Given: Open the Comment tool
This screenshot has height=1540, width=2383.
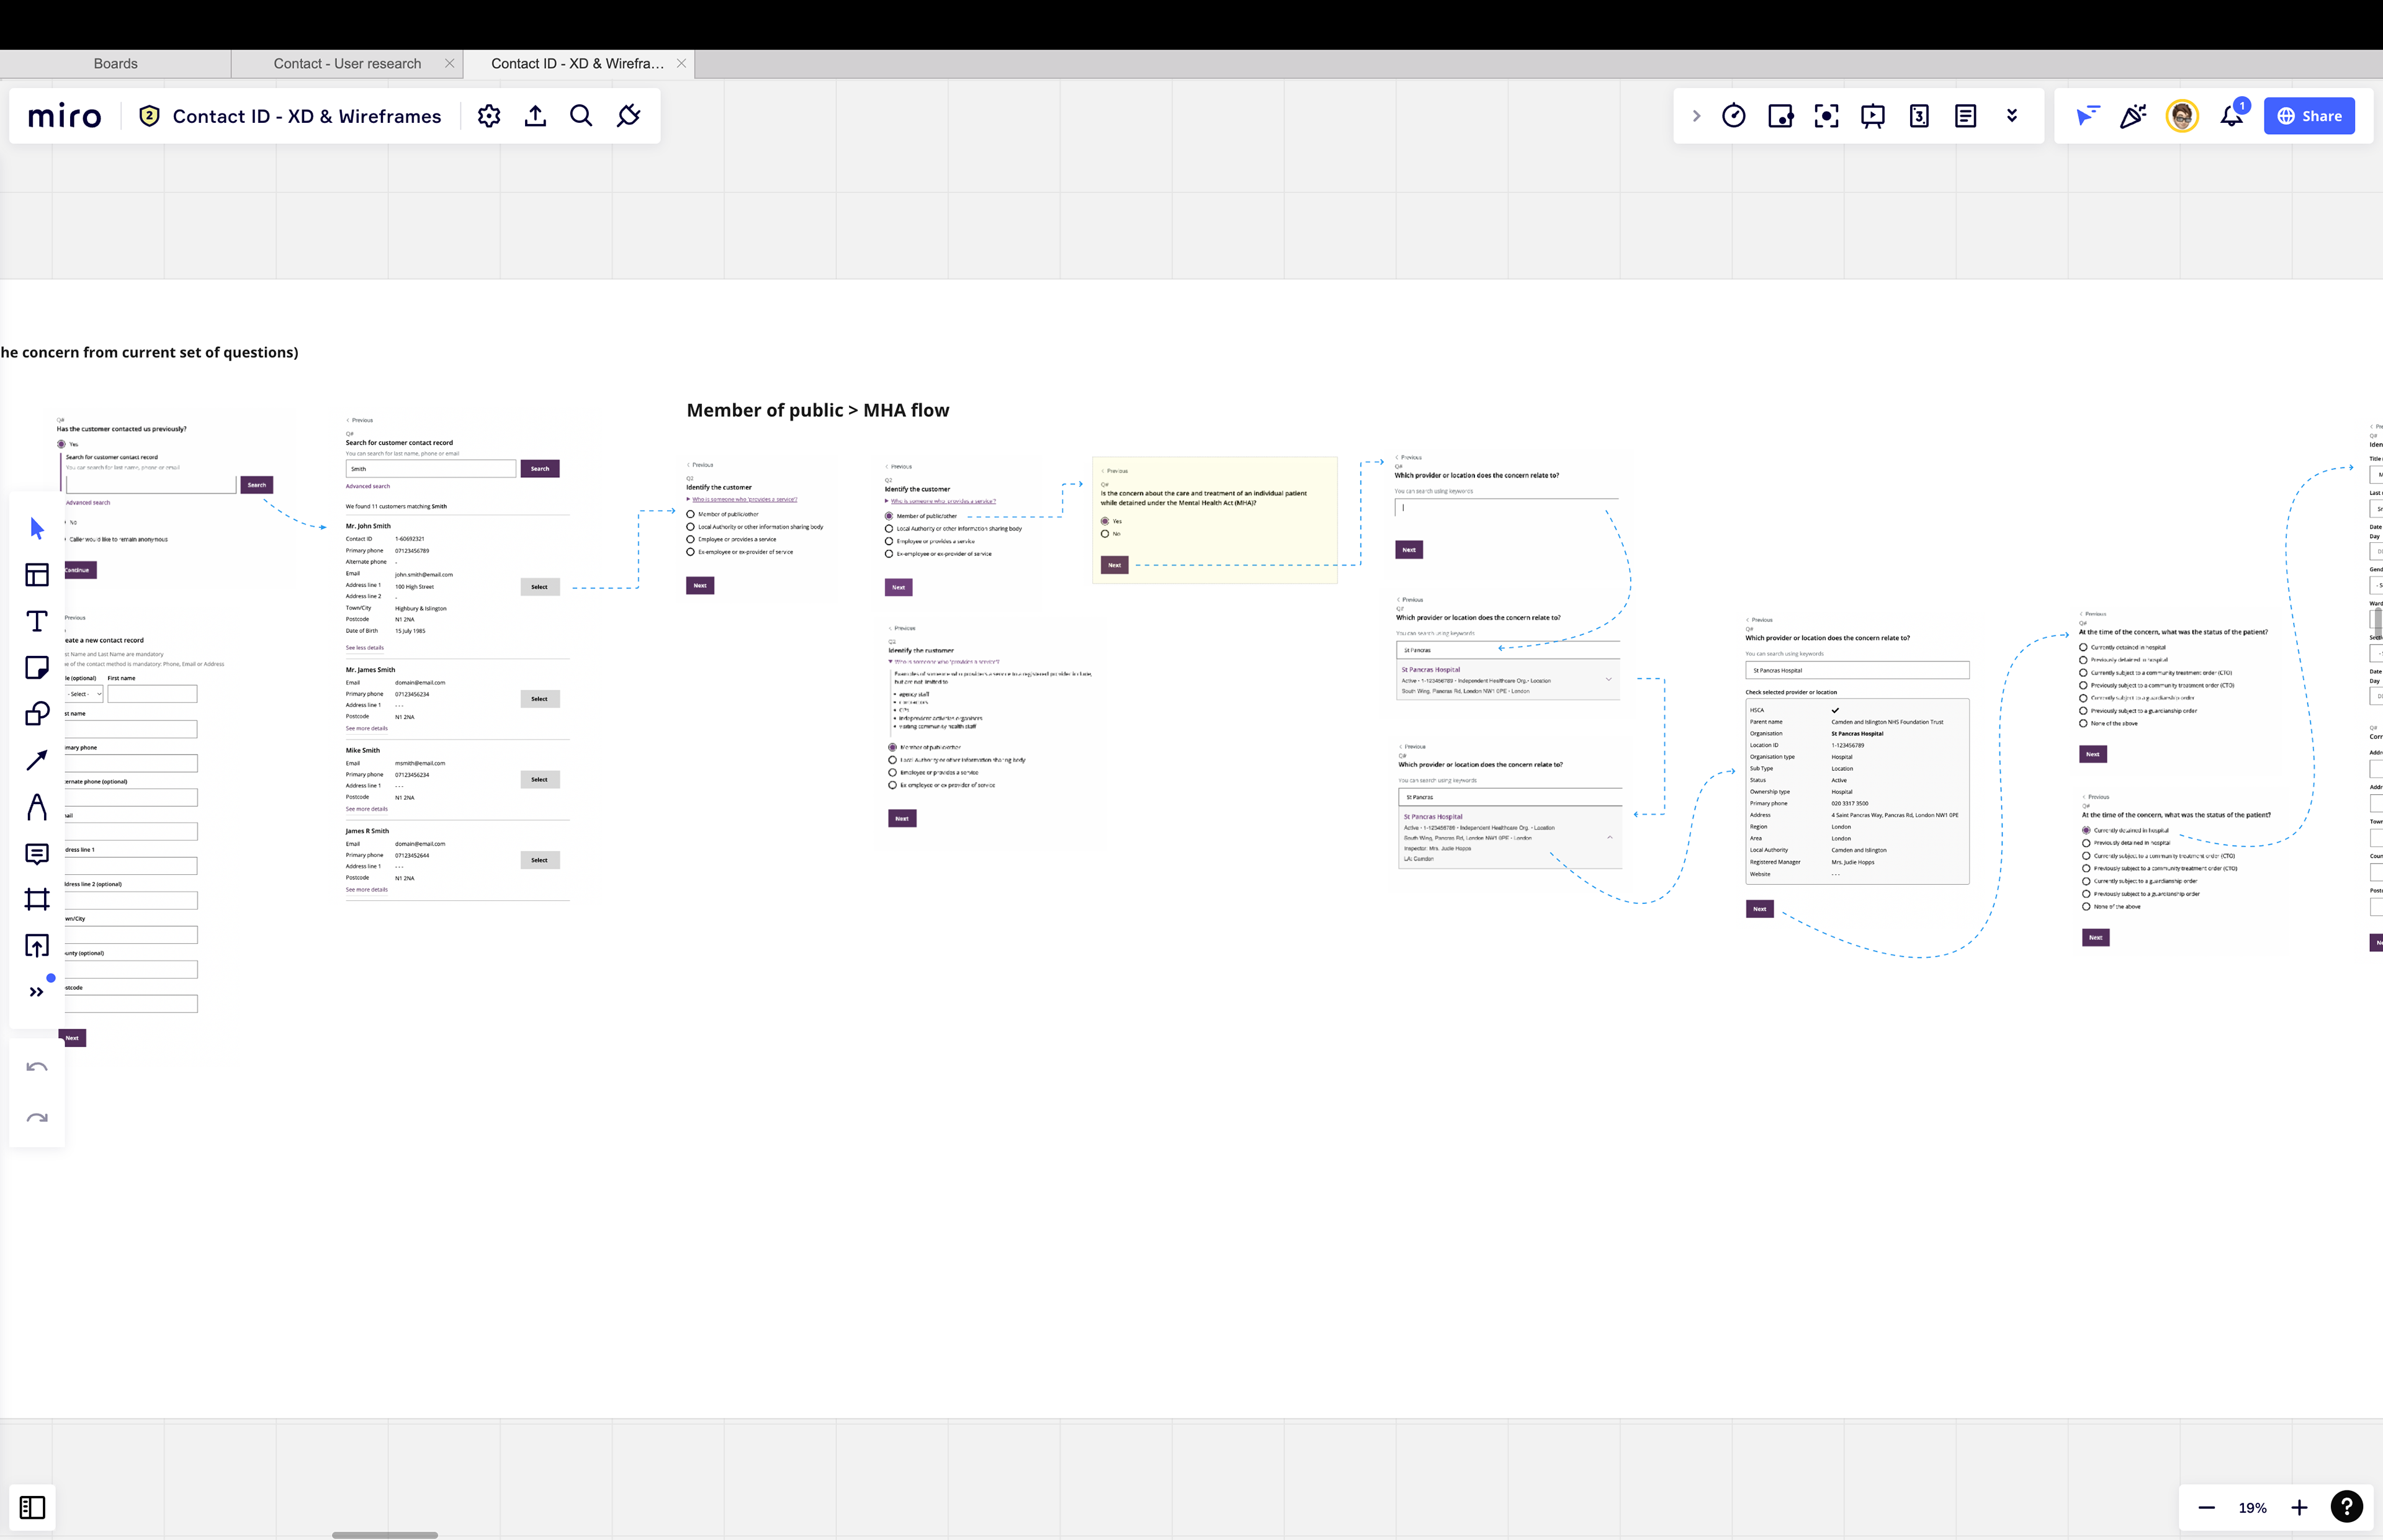Looking at the screenshot, I should point(37,853).
